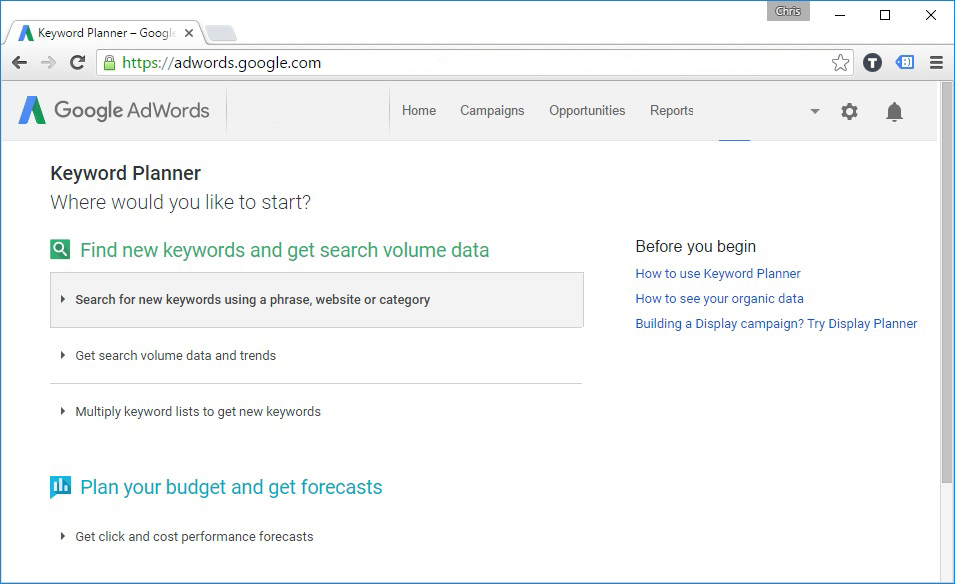The height and width of the screenshot is (584, 955).
Task: Open How to see your organic data link
Action: [x=719, y=298]
